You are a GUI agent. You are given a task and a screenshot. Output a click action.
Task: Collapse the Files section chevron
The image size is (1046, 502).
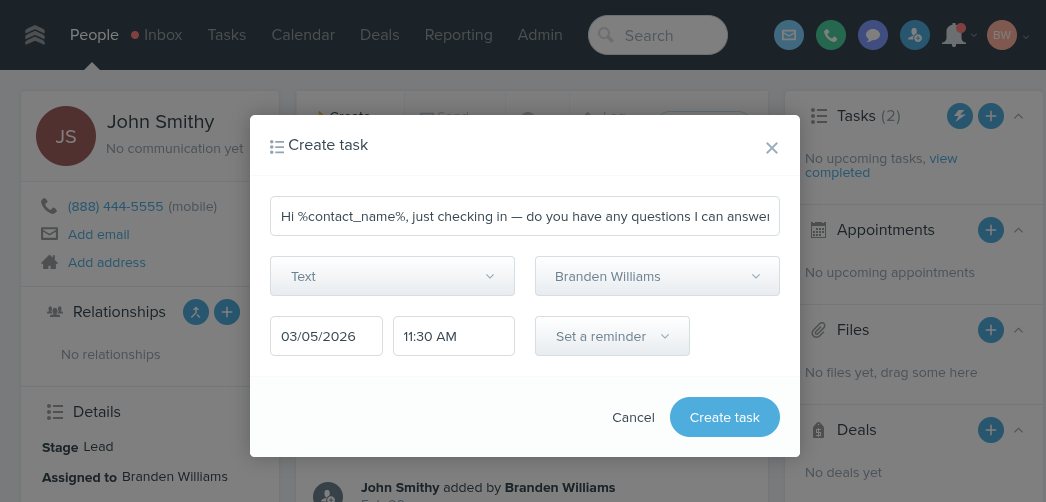point(1019,330)
